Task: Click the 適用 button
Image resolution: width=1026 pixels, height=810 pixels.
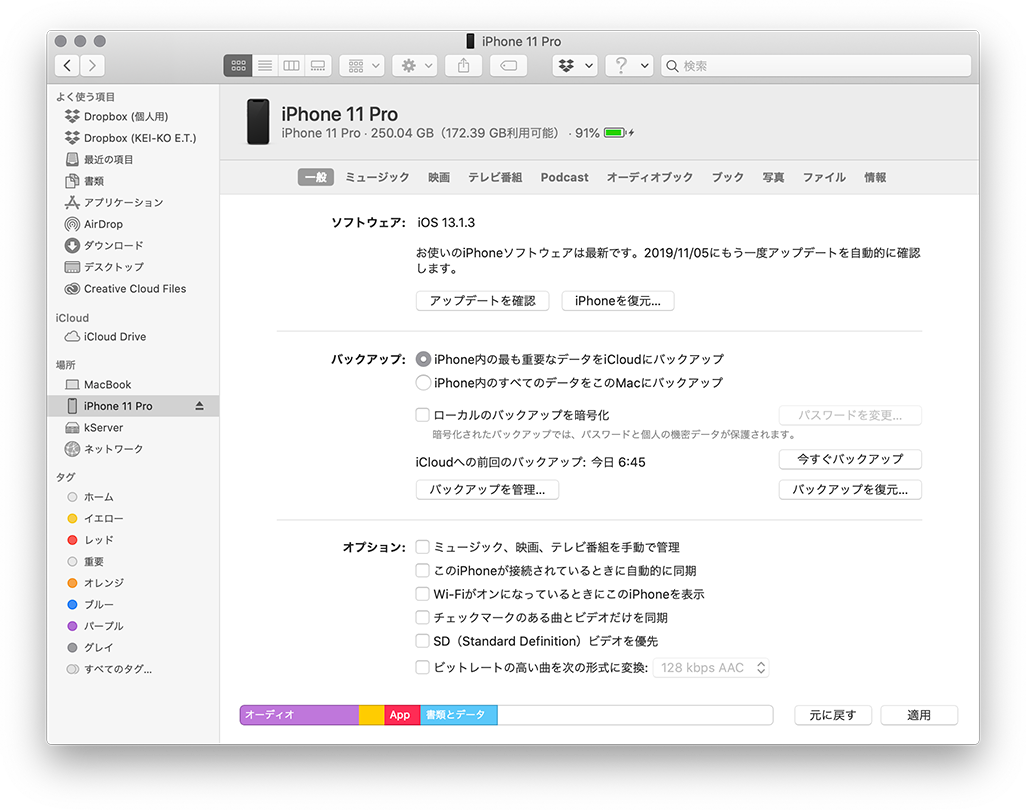Action: 919,715
